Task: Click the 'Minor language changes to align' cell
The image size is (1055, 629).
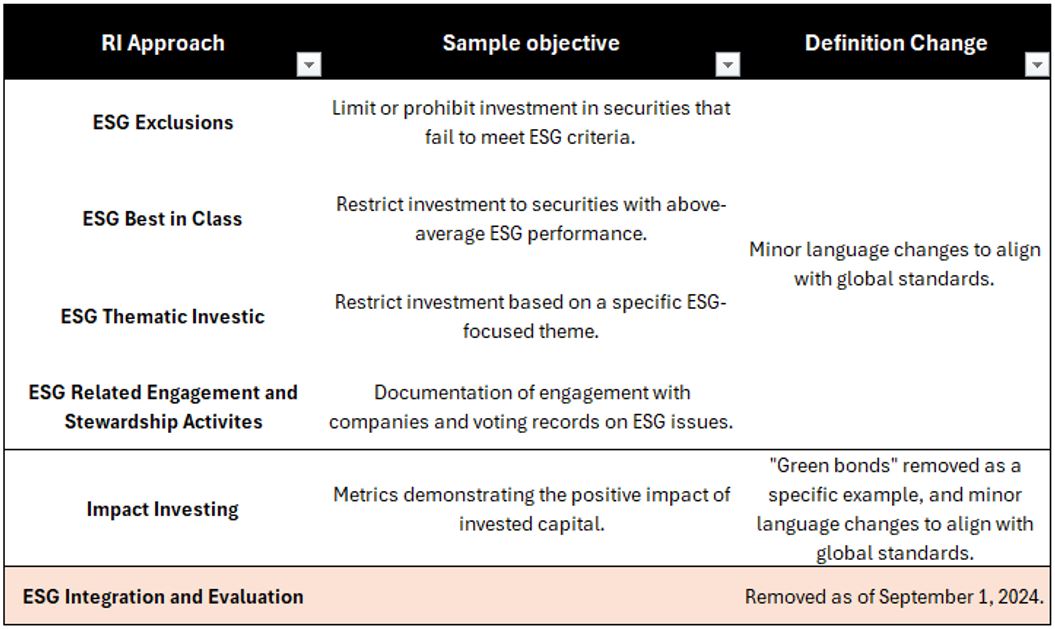Action: [895, 263]
